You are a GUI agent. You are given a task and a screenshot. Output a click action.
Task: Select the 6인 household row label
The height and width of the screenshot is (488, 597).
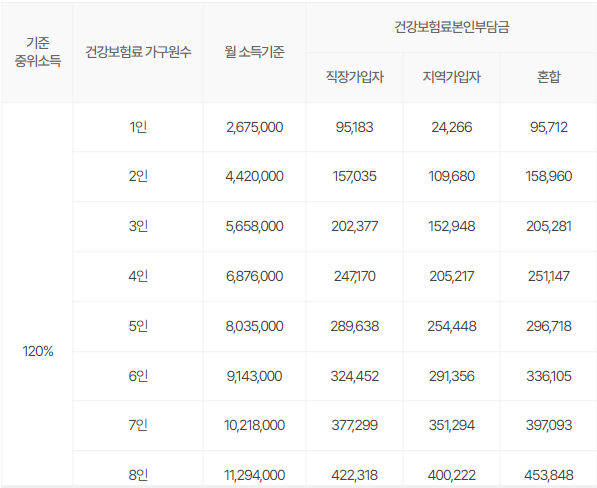coord(138,376)
